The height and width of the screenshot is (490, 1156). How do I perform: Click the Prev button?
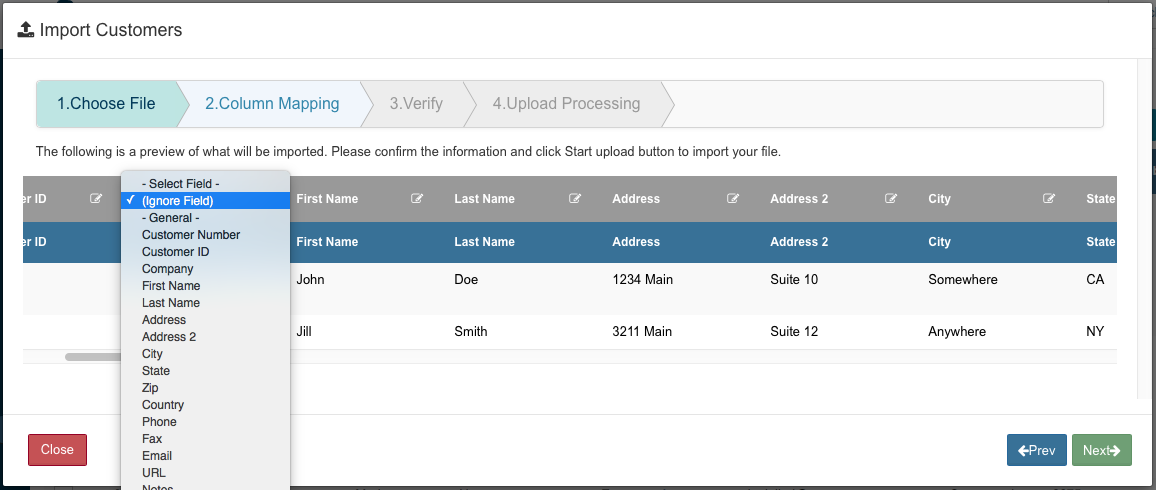point(1036,450)
